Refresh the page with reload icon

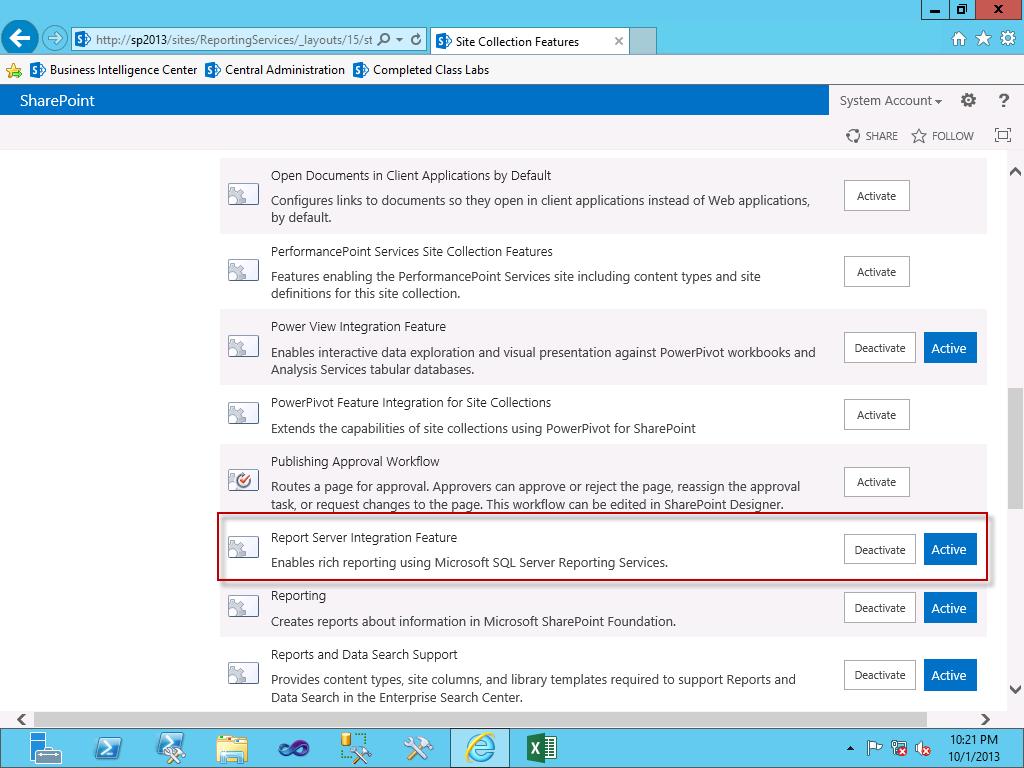click(x=416, y=39)
